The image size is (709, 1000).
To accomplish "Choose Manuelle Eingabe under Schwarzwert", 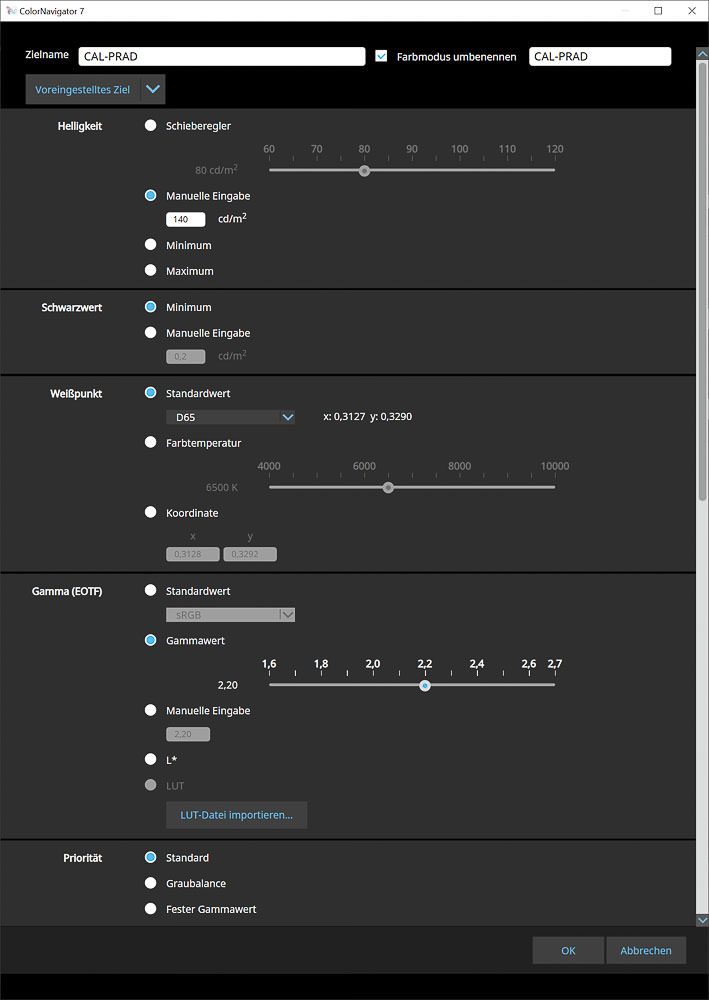I will click(151, 333).
